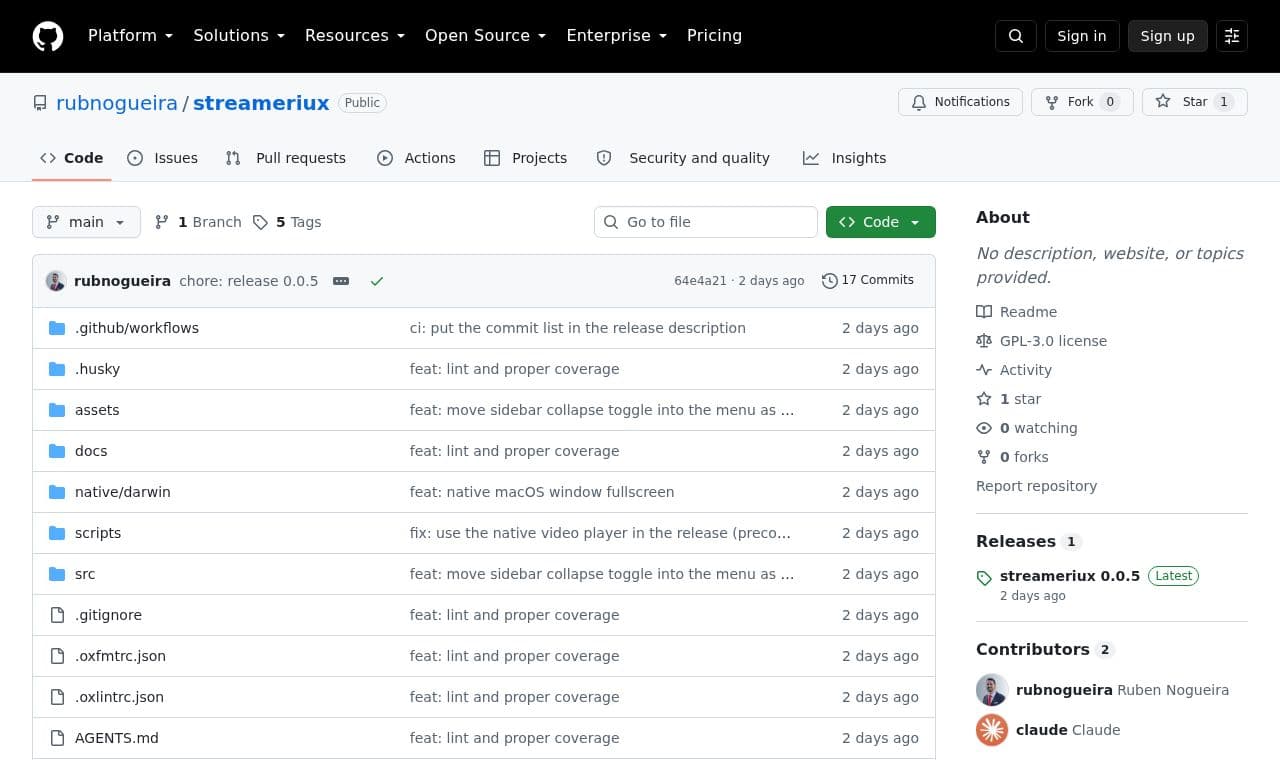
Task: Click the Sign in button
Action: 1082,36
